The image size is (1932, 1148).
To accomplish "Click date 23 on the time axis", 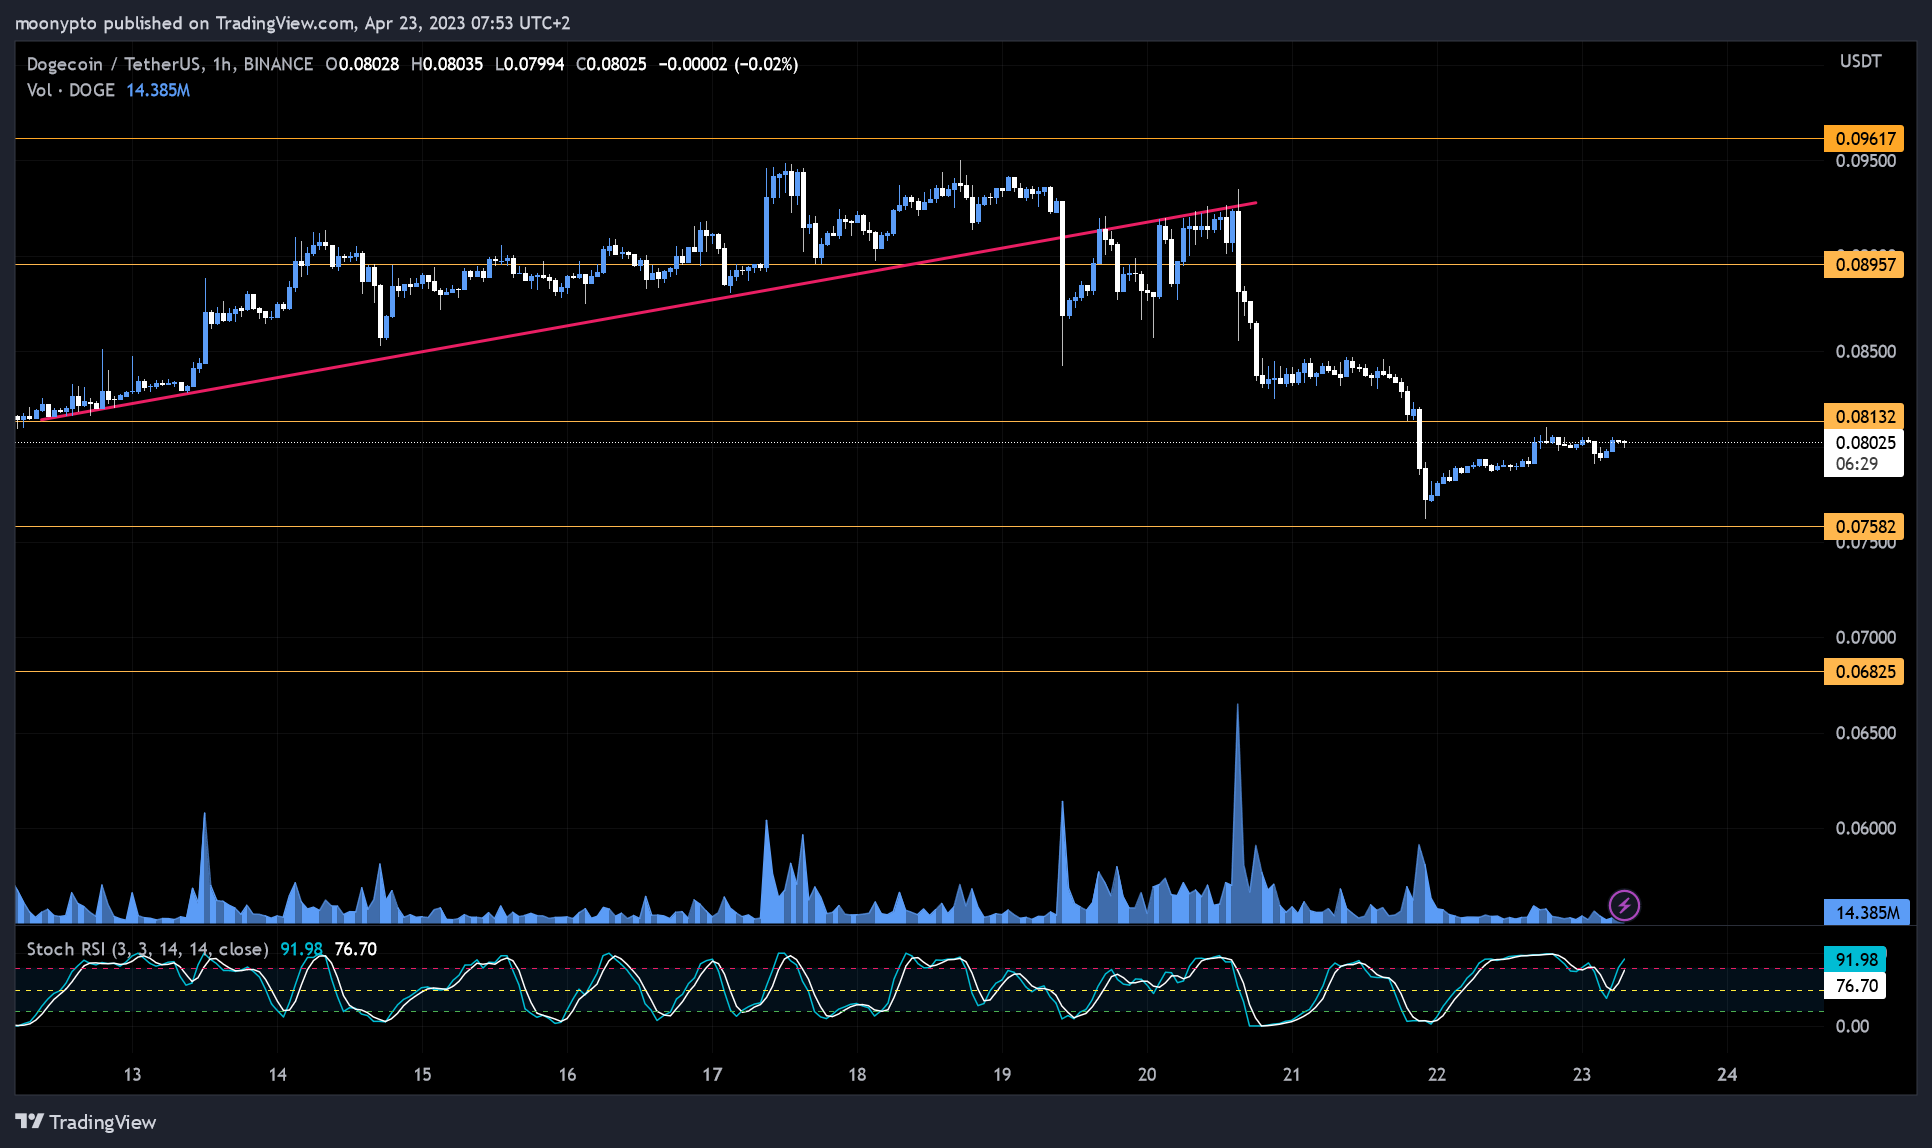I will tap(1581, 1075).
